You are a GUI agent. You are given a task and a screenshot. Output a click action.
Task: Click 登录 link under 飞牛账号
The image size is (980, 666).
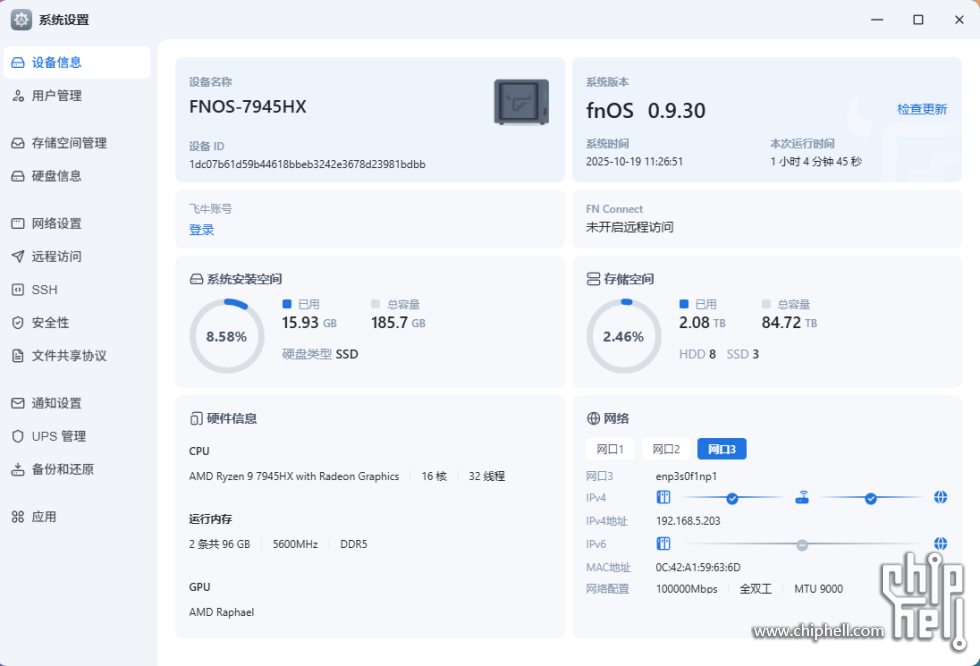coord(201,230)
